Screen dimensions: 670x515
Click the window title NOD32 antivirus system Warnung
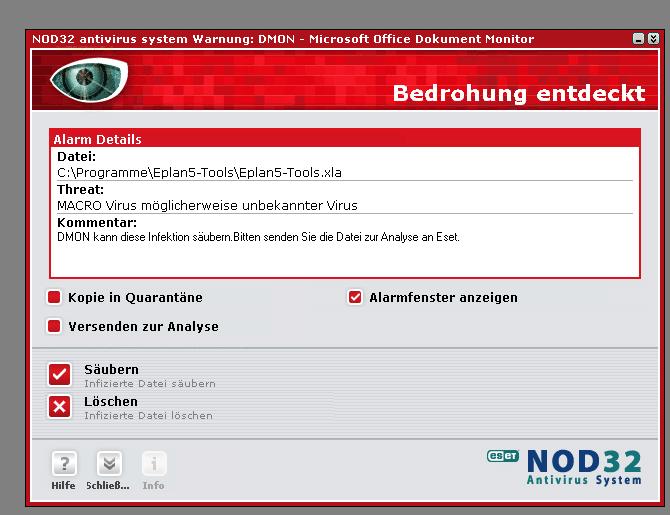click(x=283, y=39)
